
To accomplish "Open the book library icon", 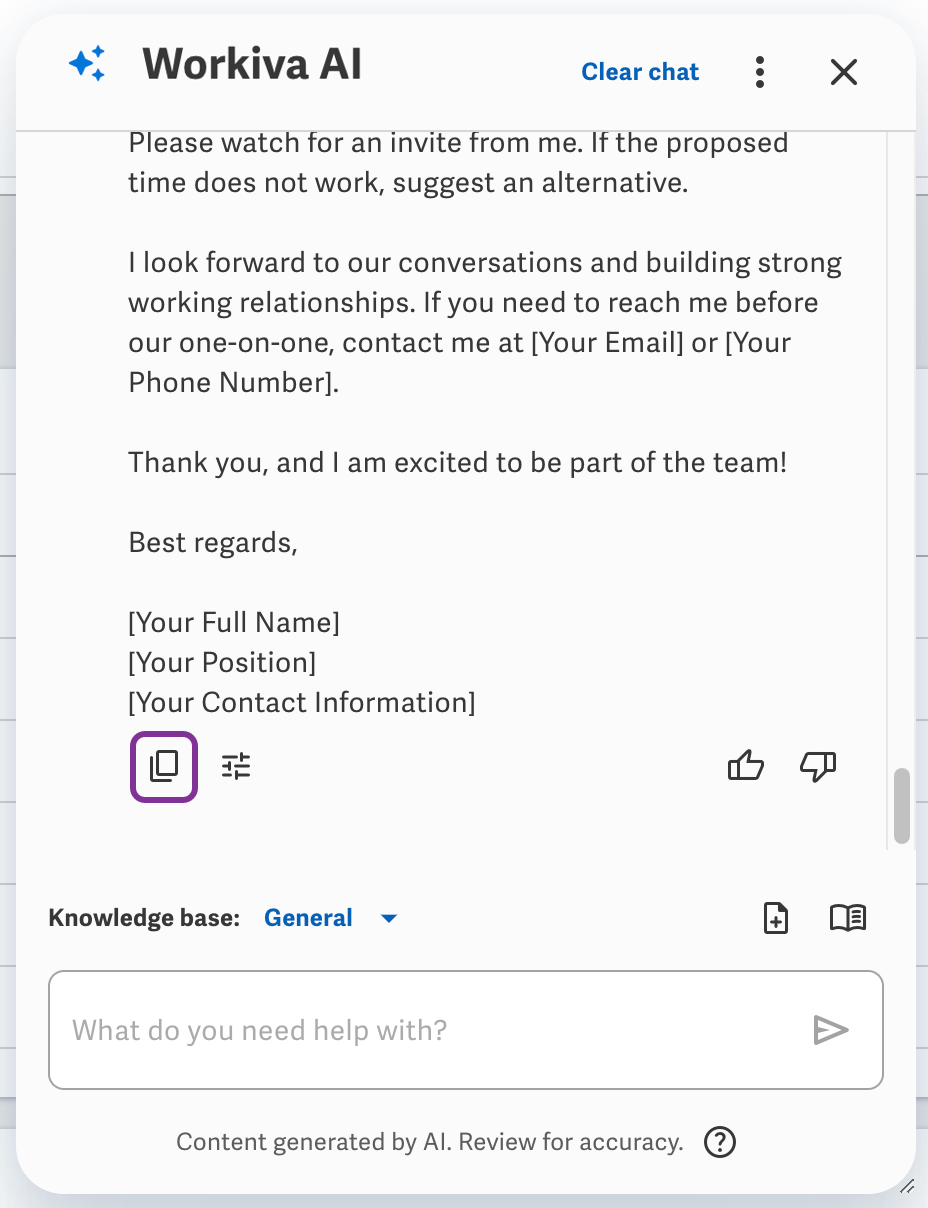I will tap(848, 918).
